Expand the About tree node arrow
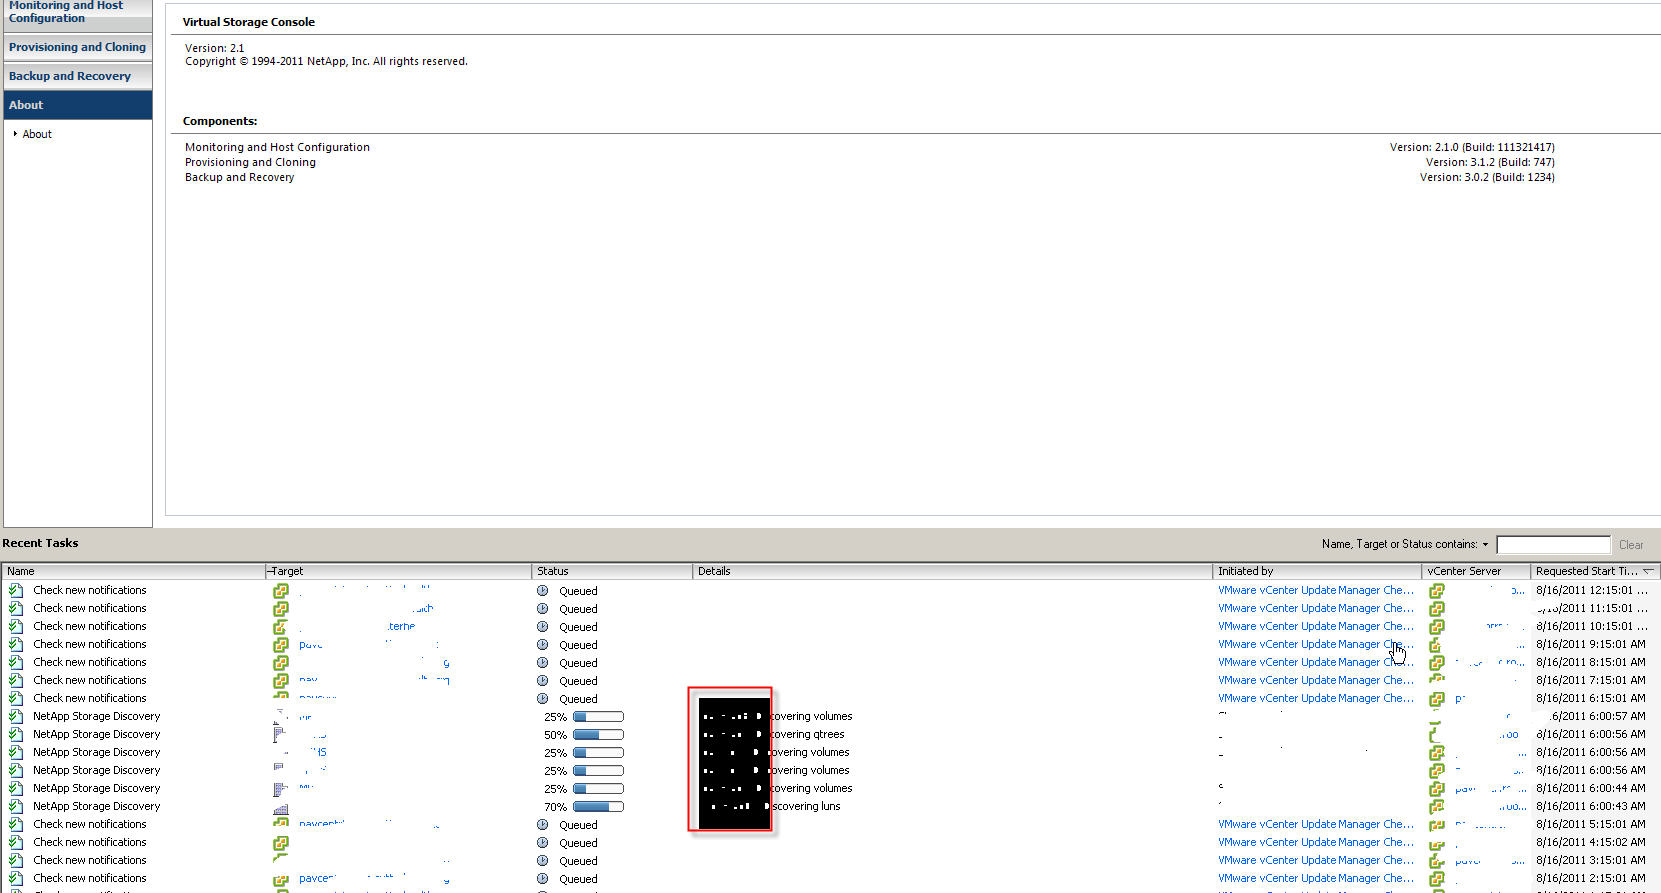This screenshot has width=1661, height=893. (x=15, y=134)
